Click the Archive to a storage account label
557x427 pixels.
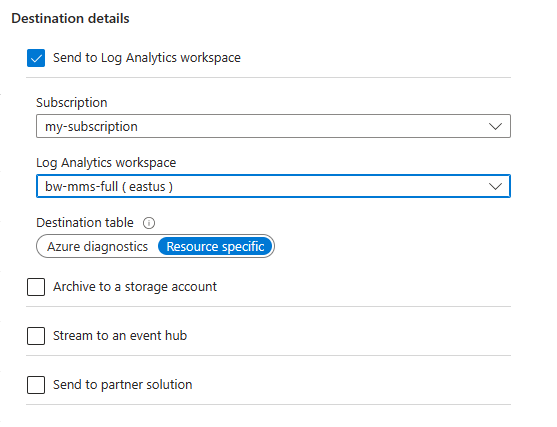coord(135,287)
